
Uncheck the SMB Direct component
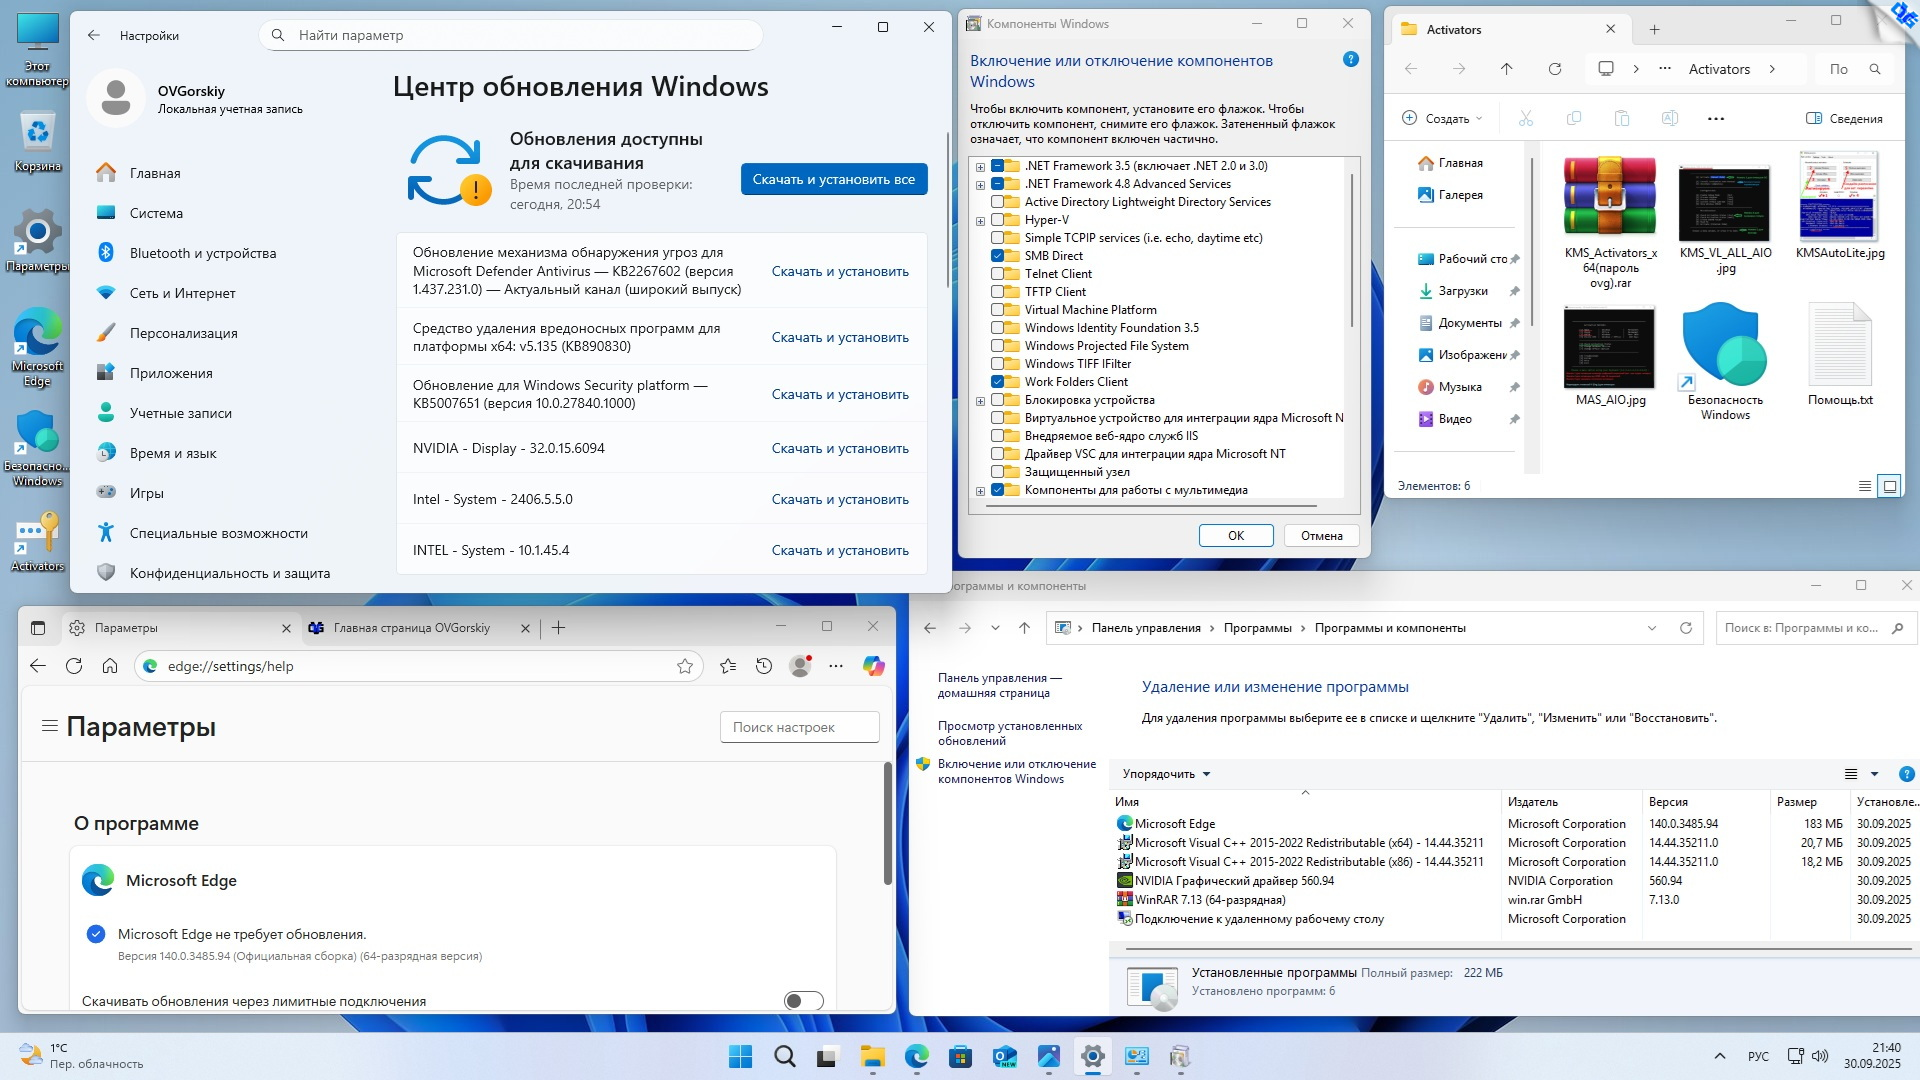tap(997, 256)
